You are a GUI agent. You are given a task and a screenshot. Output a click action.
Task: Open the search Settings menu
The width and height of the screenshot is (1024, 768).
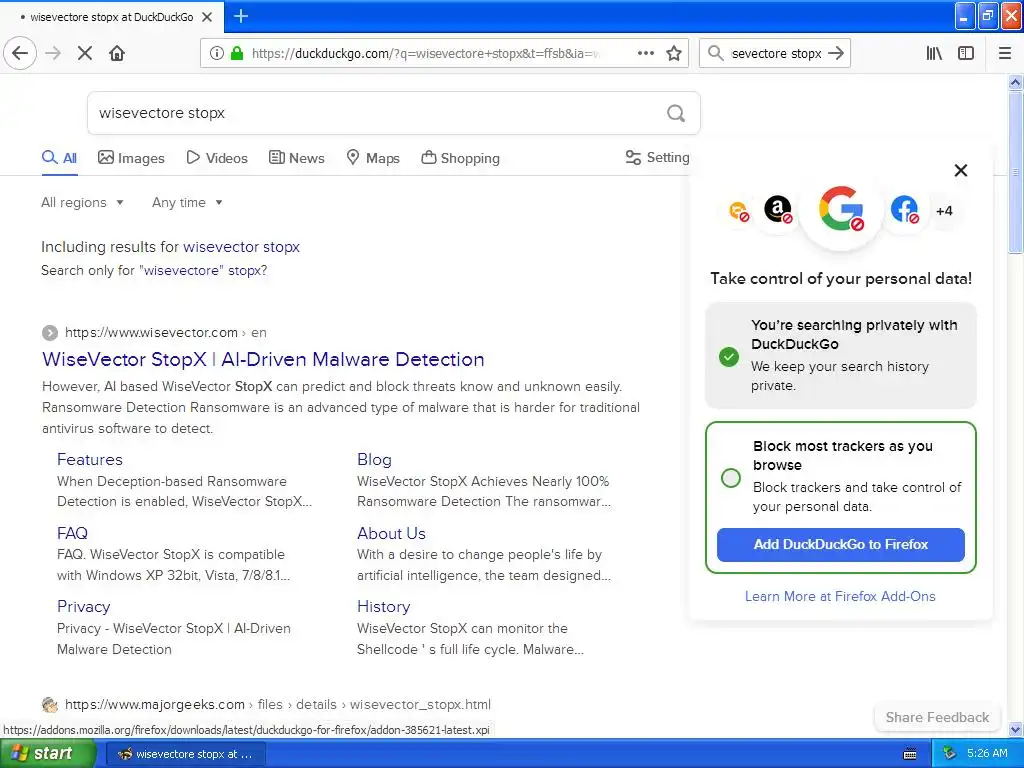point(657,157)
